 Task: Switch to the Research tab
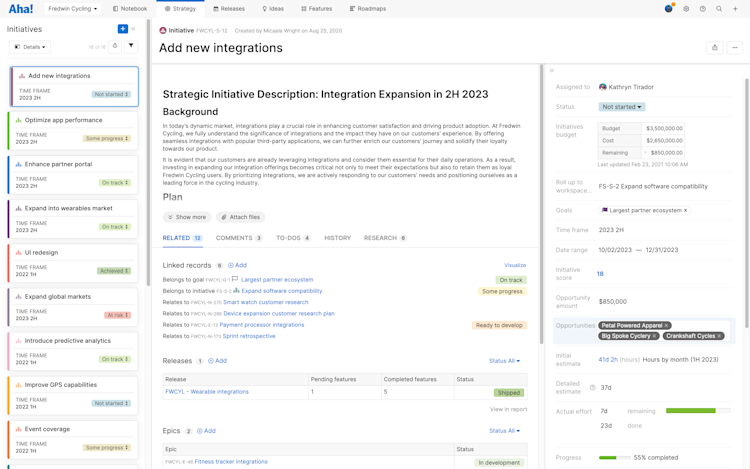(385, 238)
